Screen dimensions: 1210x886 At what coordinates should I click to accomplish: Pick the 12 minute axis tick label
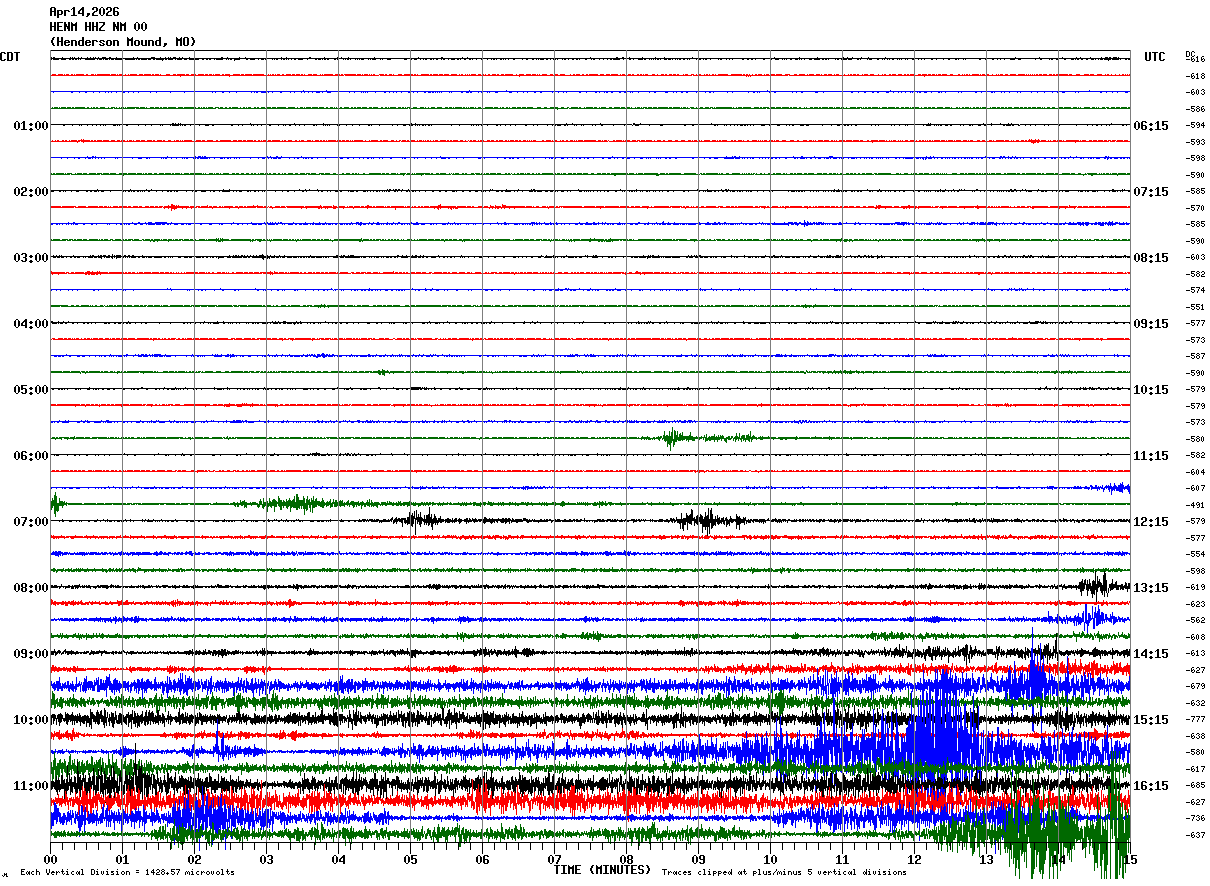[914, 860]
